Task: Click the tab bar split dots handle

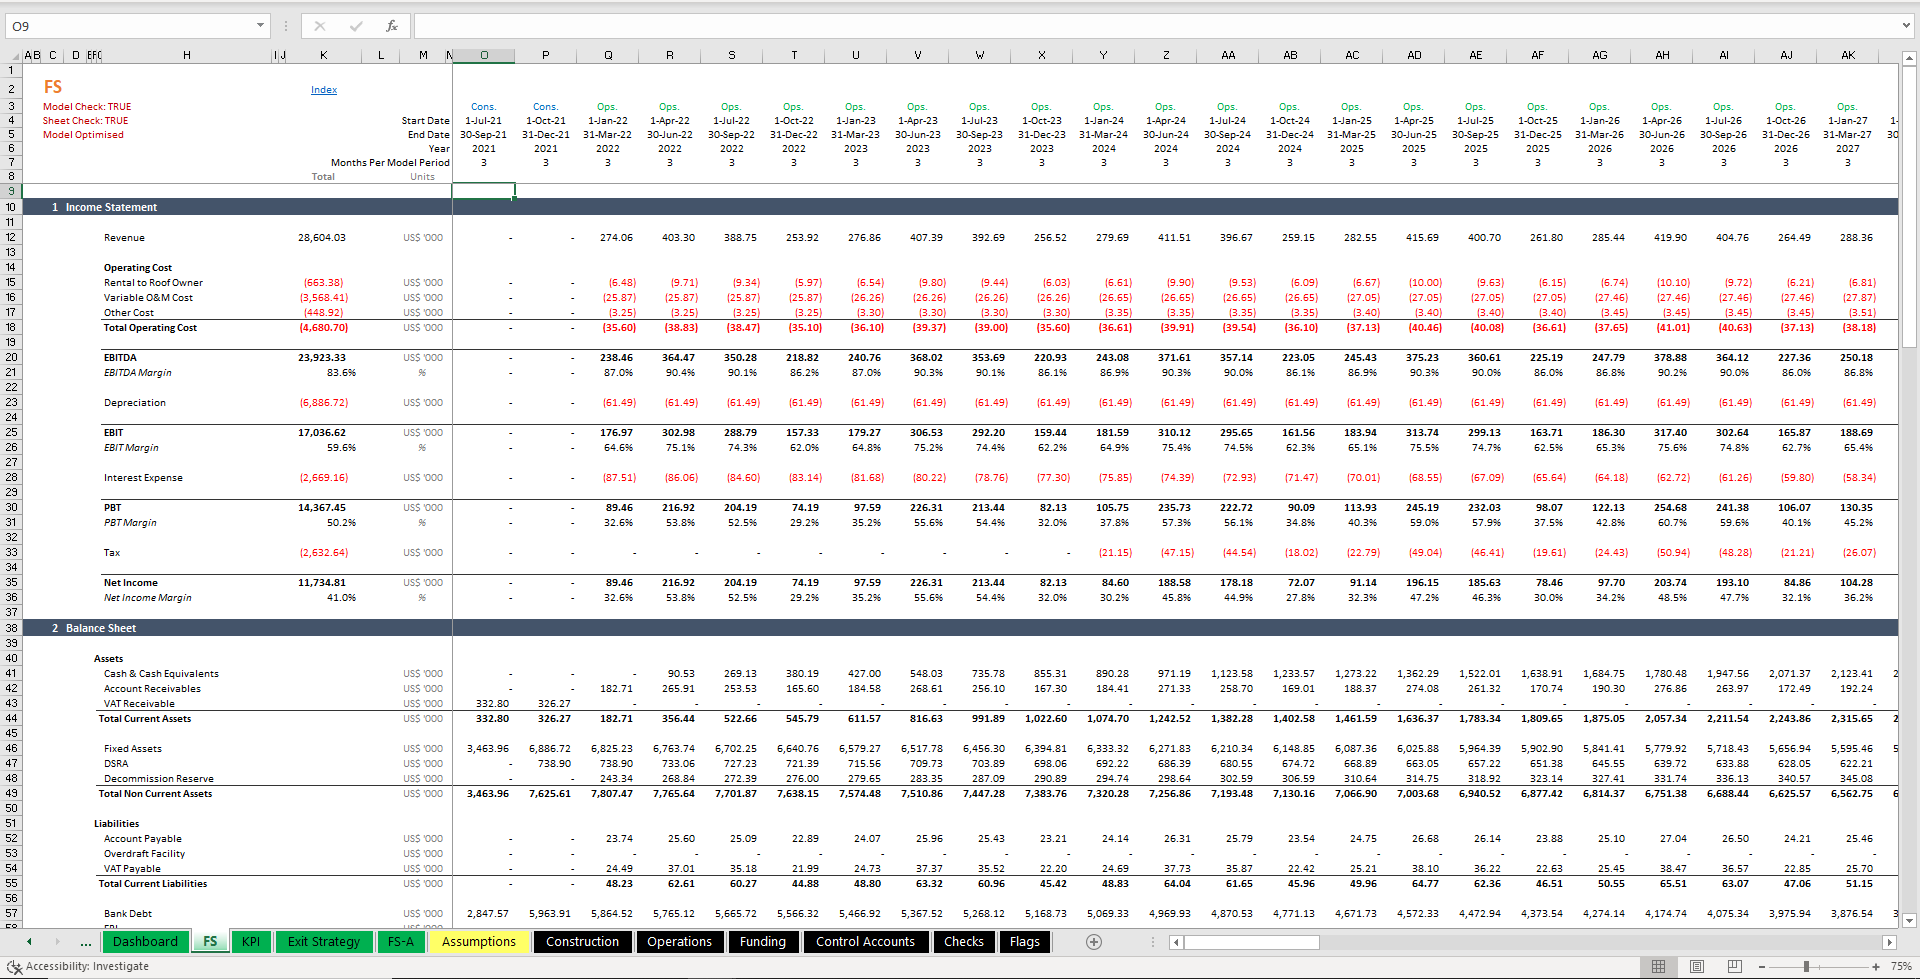Action: pyautogui.click(x=1153, y=942)
